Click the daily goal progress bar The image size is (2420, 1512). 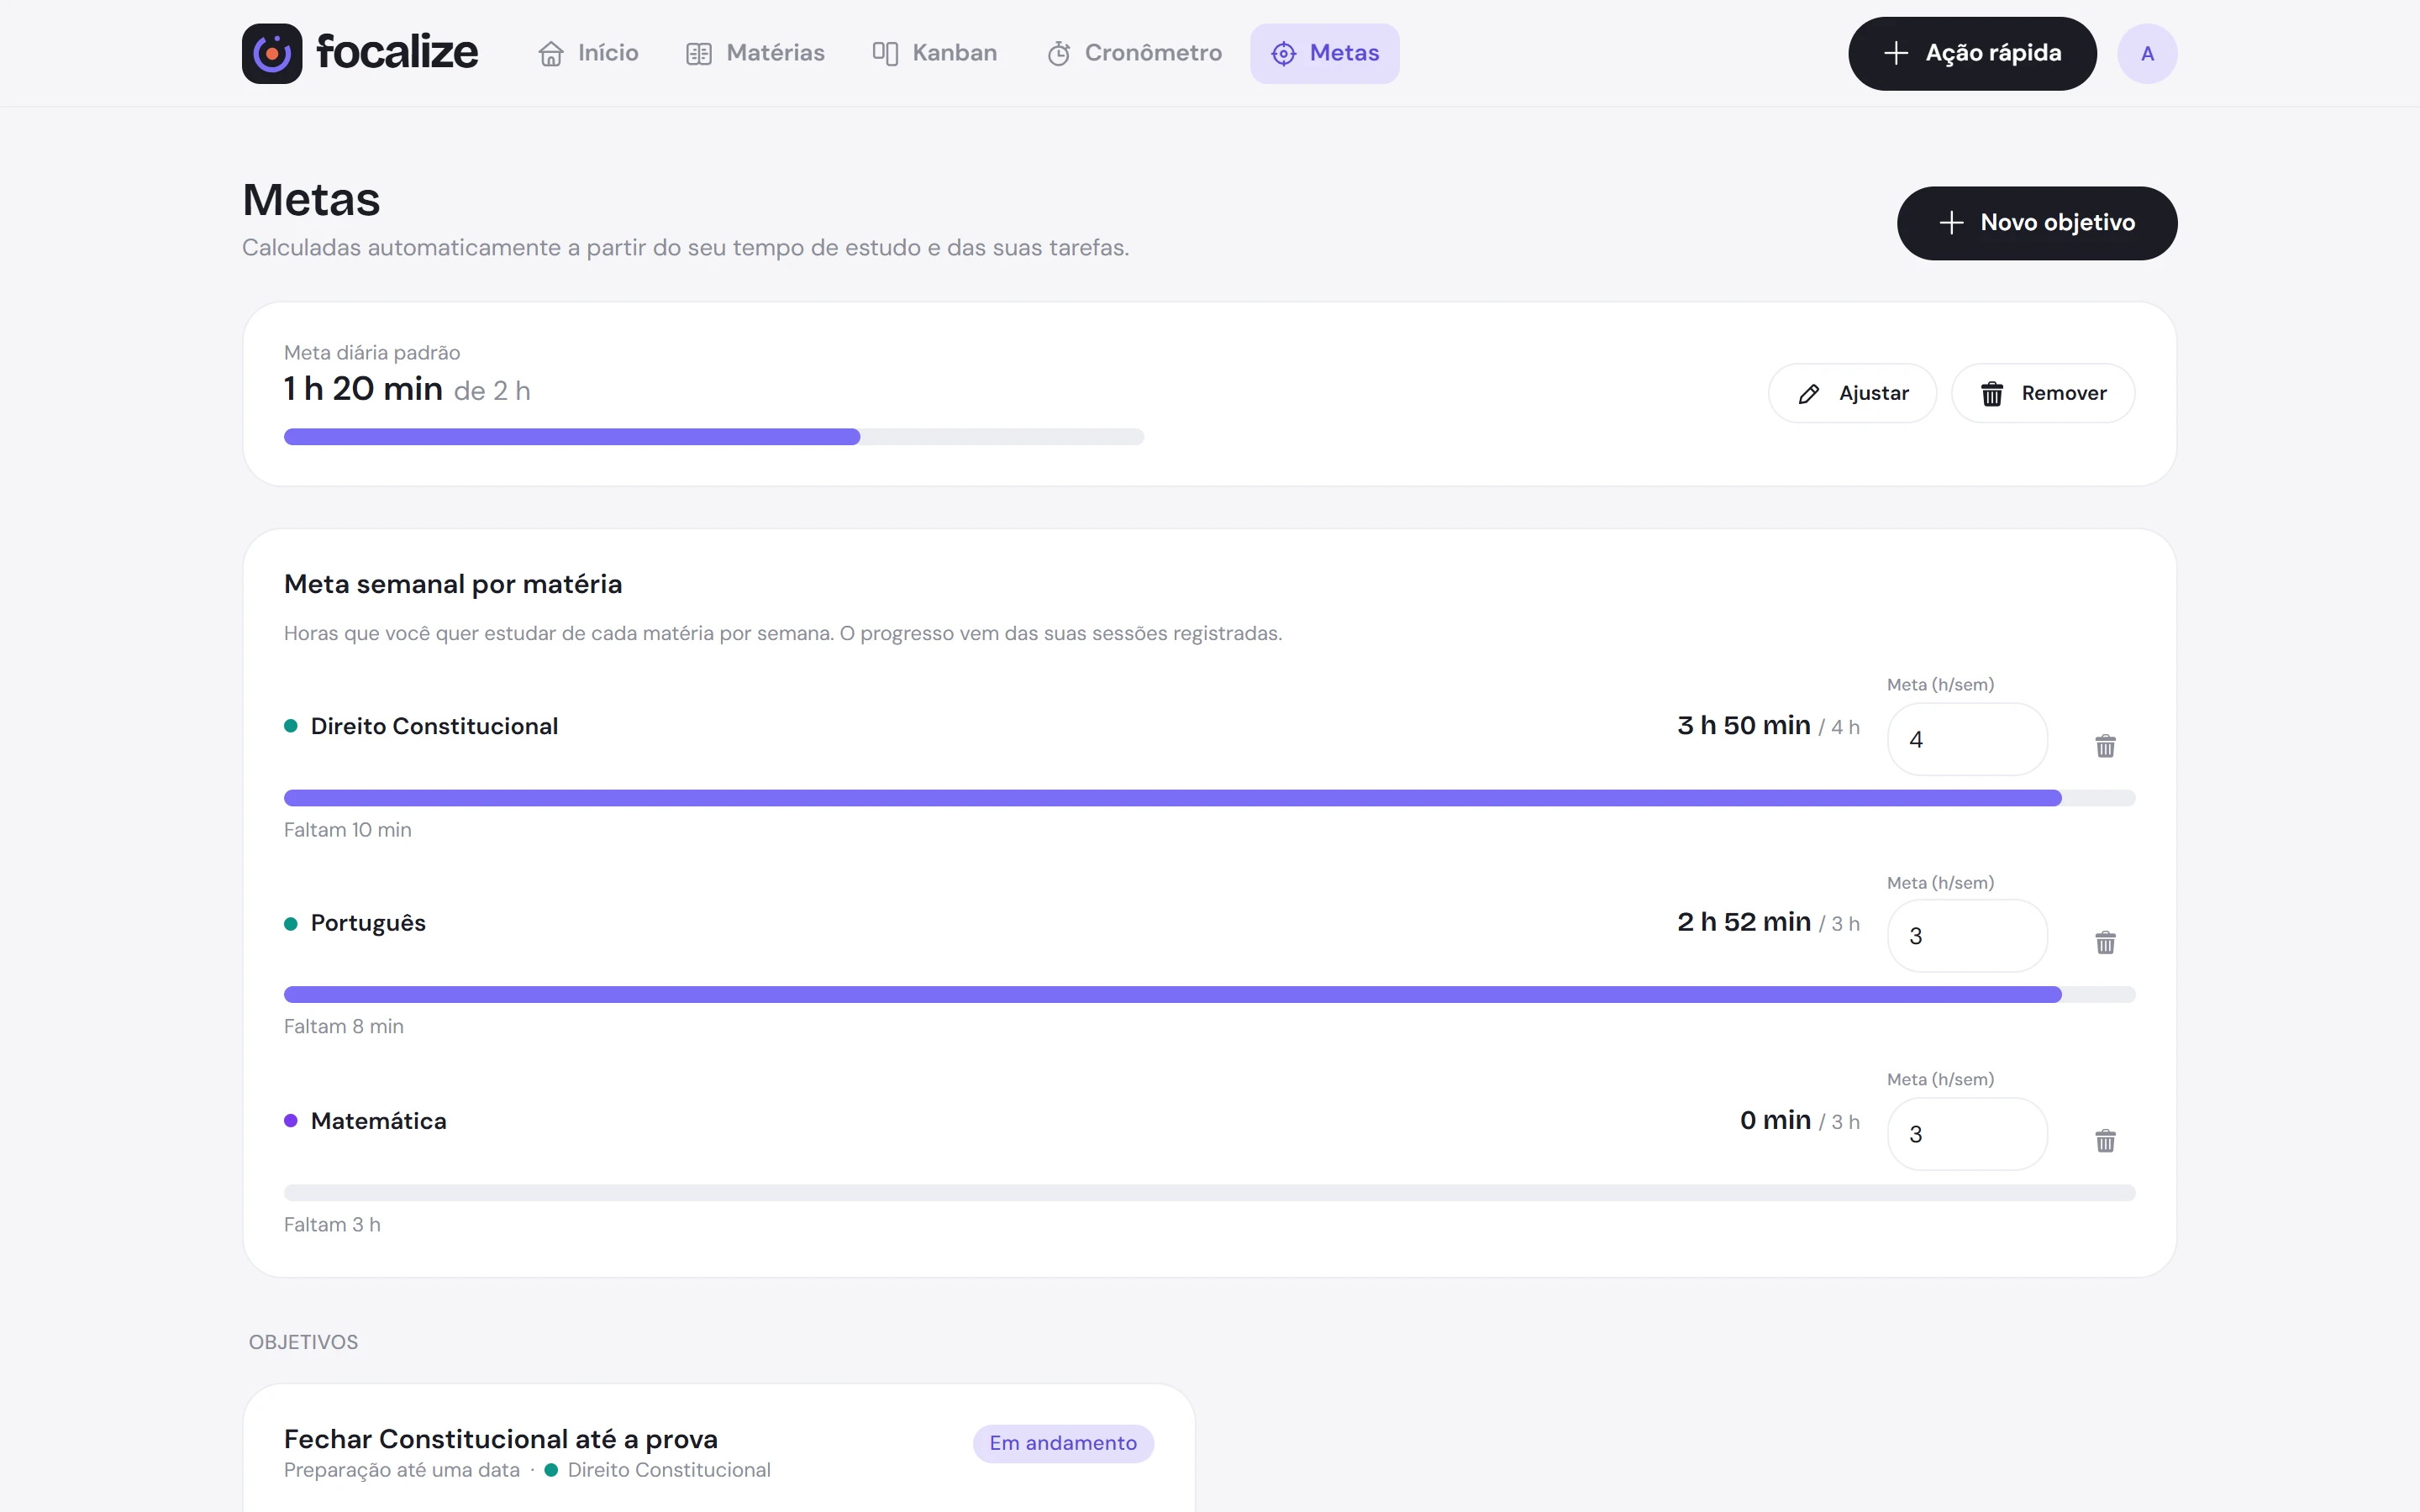(714, 437)
